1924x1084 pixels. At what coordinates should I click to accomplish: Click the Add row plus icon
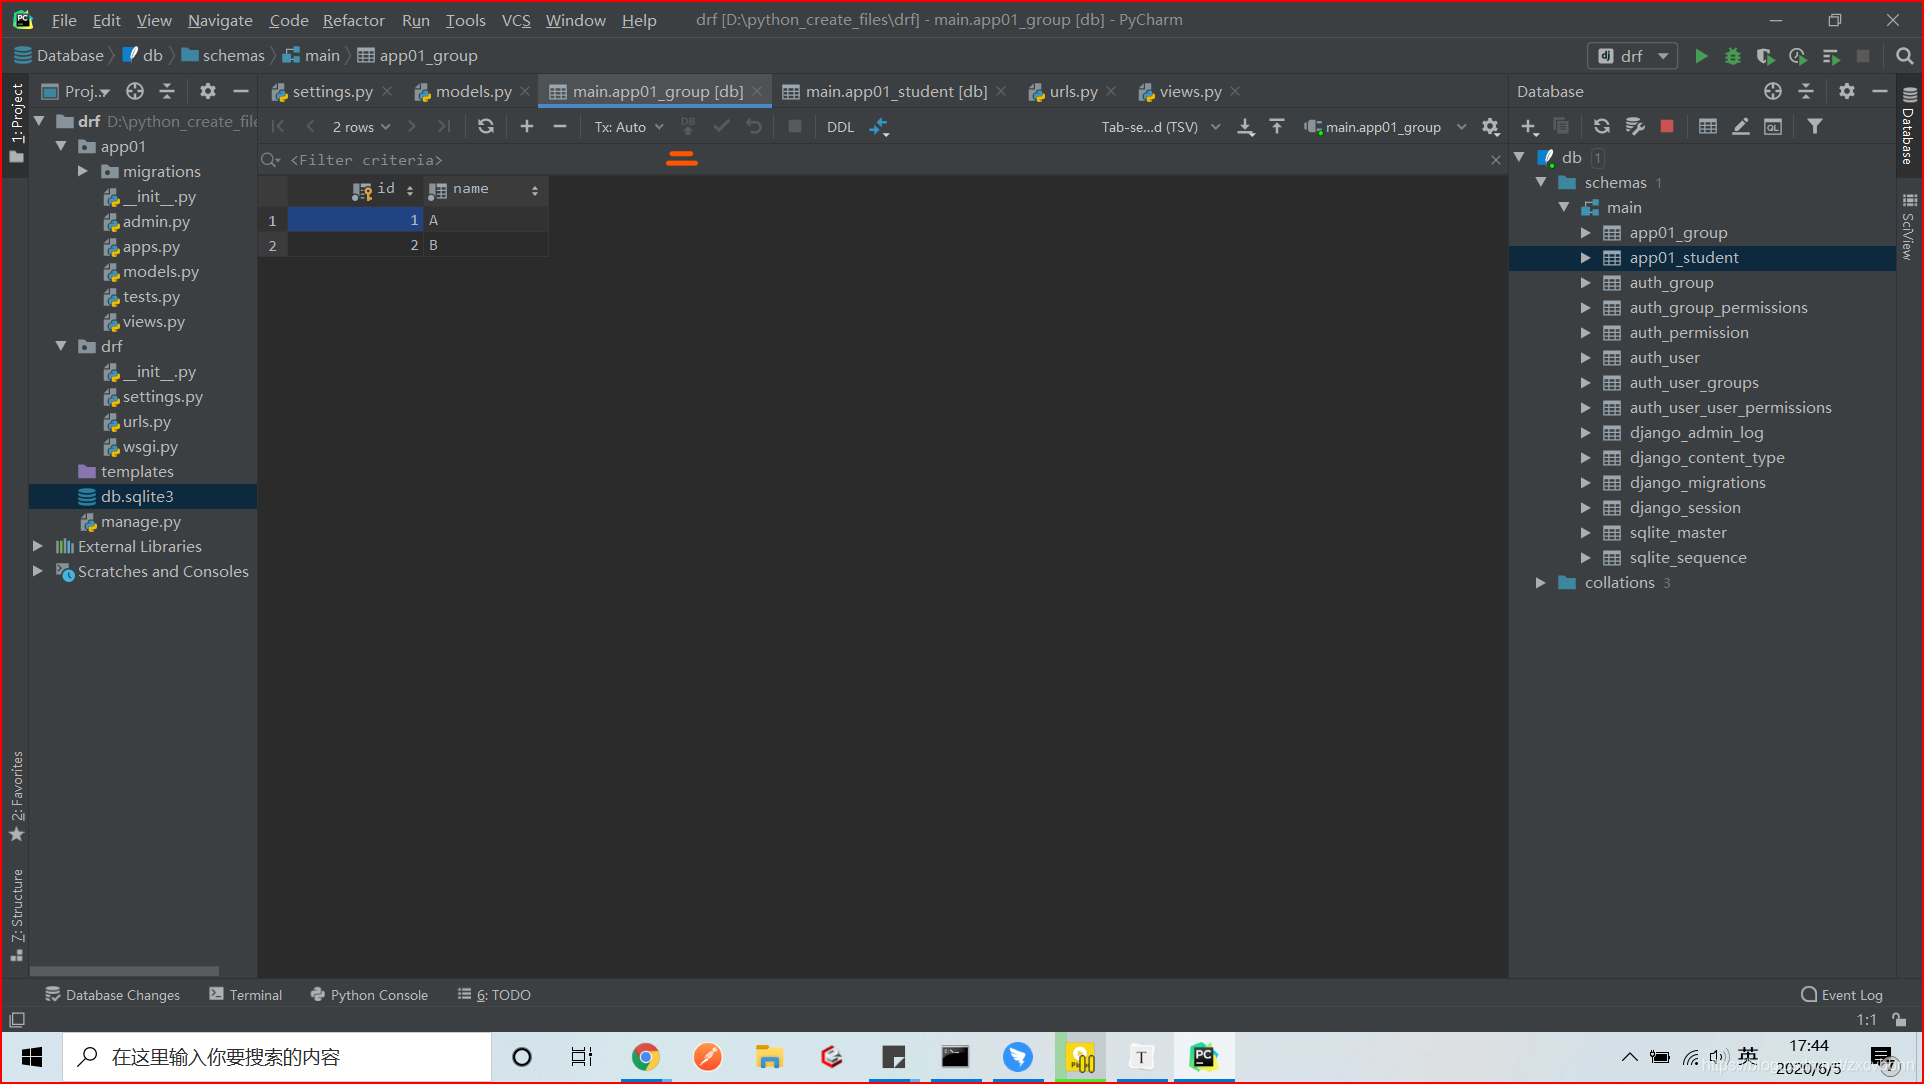click(x=527, y=126)
